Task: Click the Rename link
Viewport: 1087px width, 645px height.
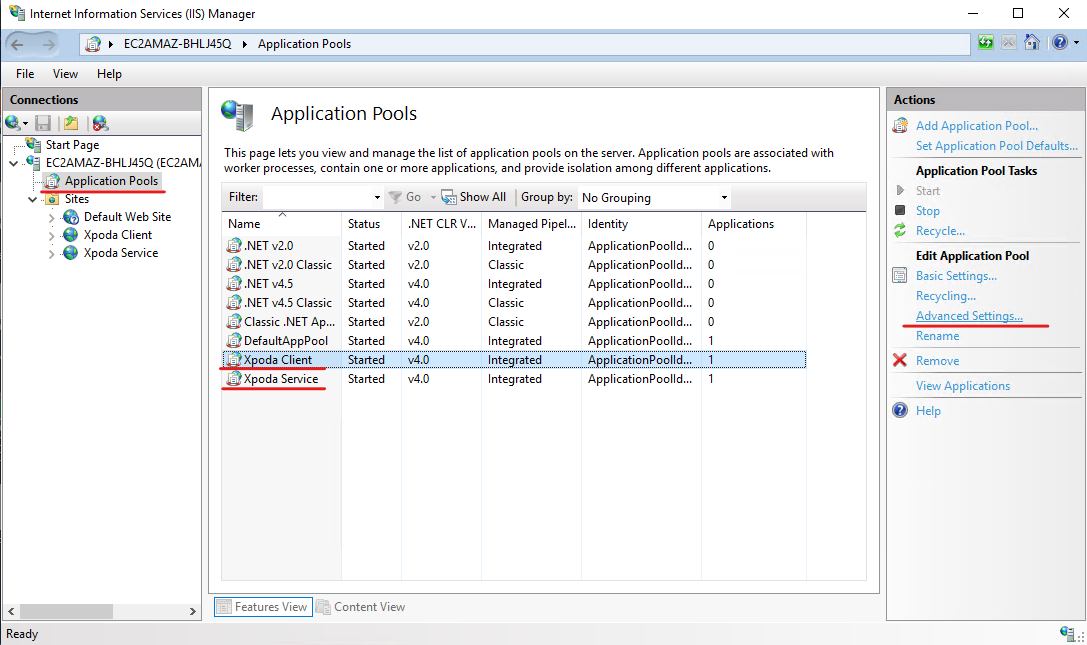Action: pyautogui.click(x=937, y=336)
